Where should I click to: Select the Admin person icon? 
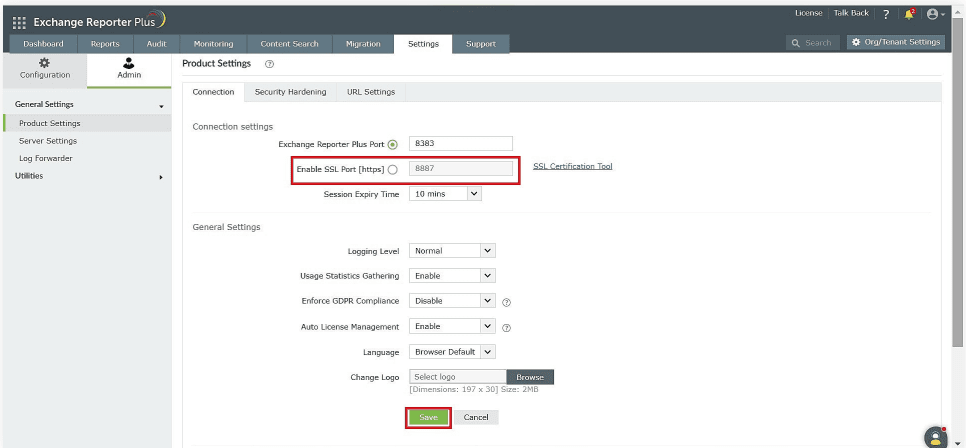tap(129, 63)
